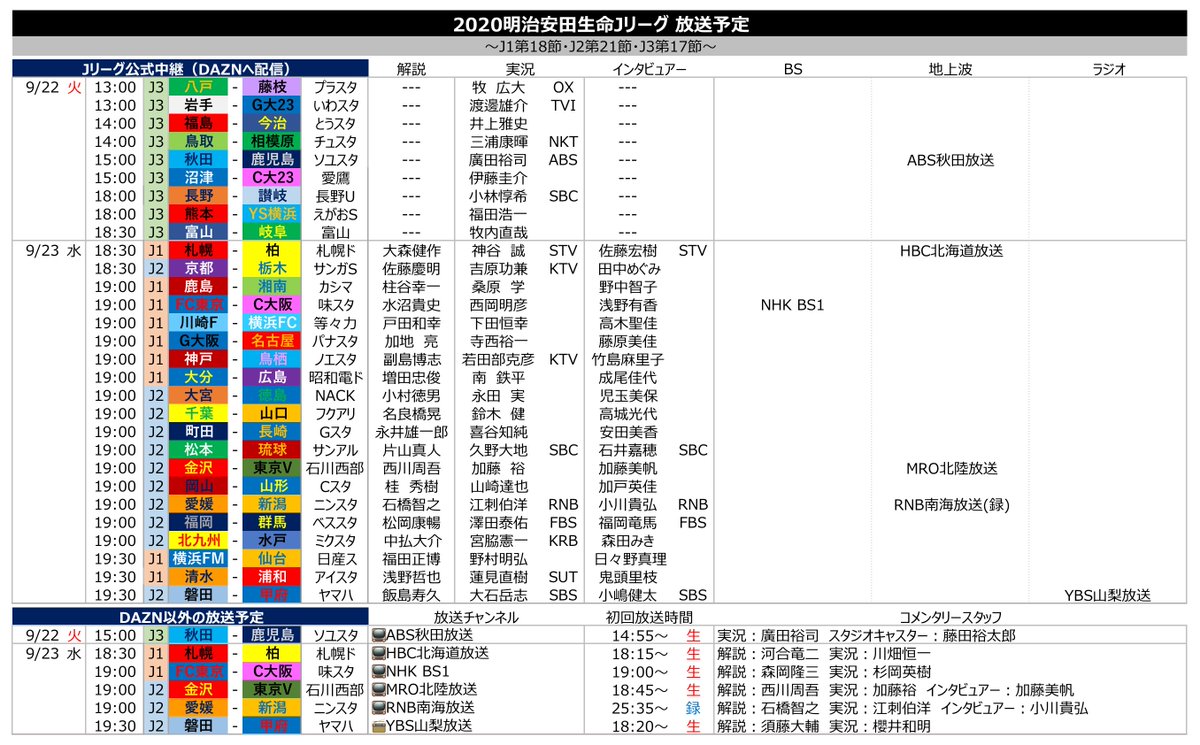Image resolution: width=1200 pixels, height=745 pixels.
Task: Select staff text 解説：須藤大輔 実況：櫻井和明
Action: tap(824, 725)
